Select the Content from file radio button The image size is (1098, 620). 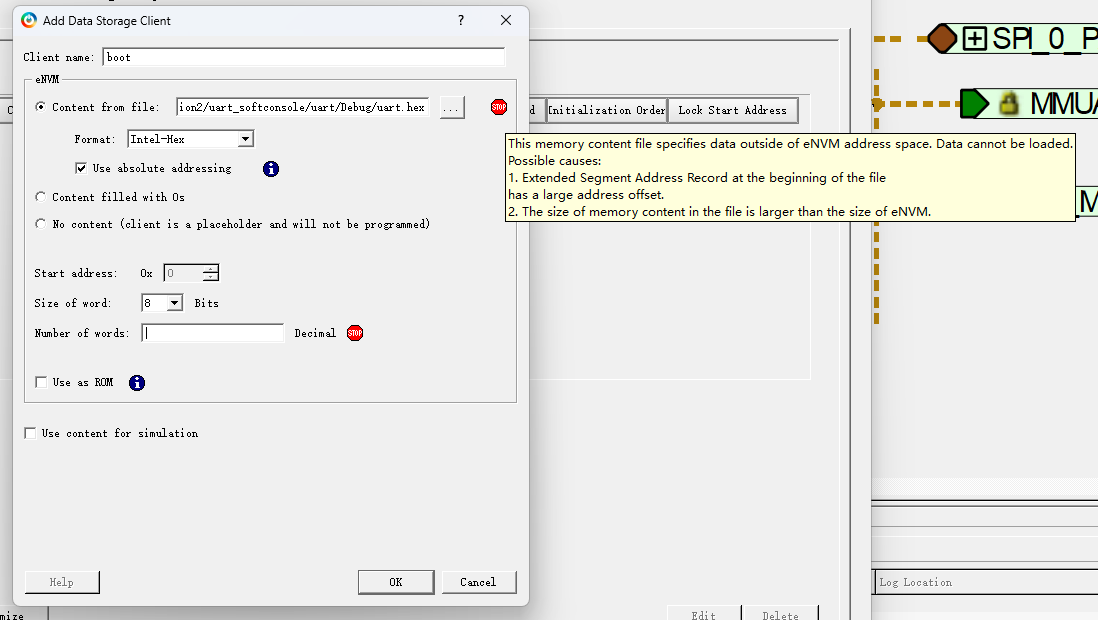[41, 106]
